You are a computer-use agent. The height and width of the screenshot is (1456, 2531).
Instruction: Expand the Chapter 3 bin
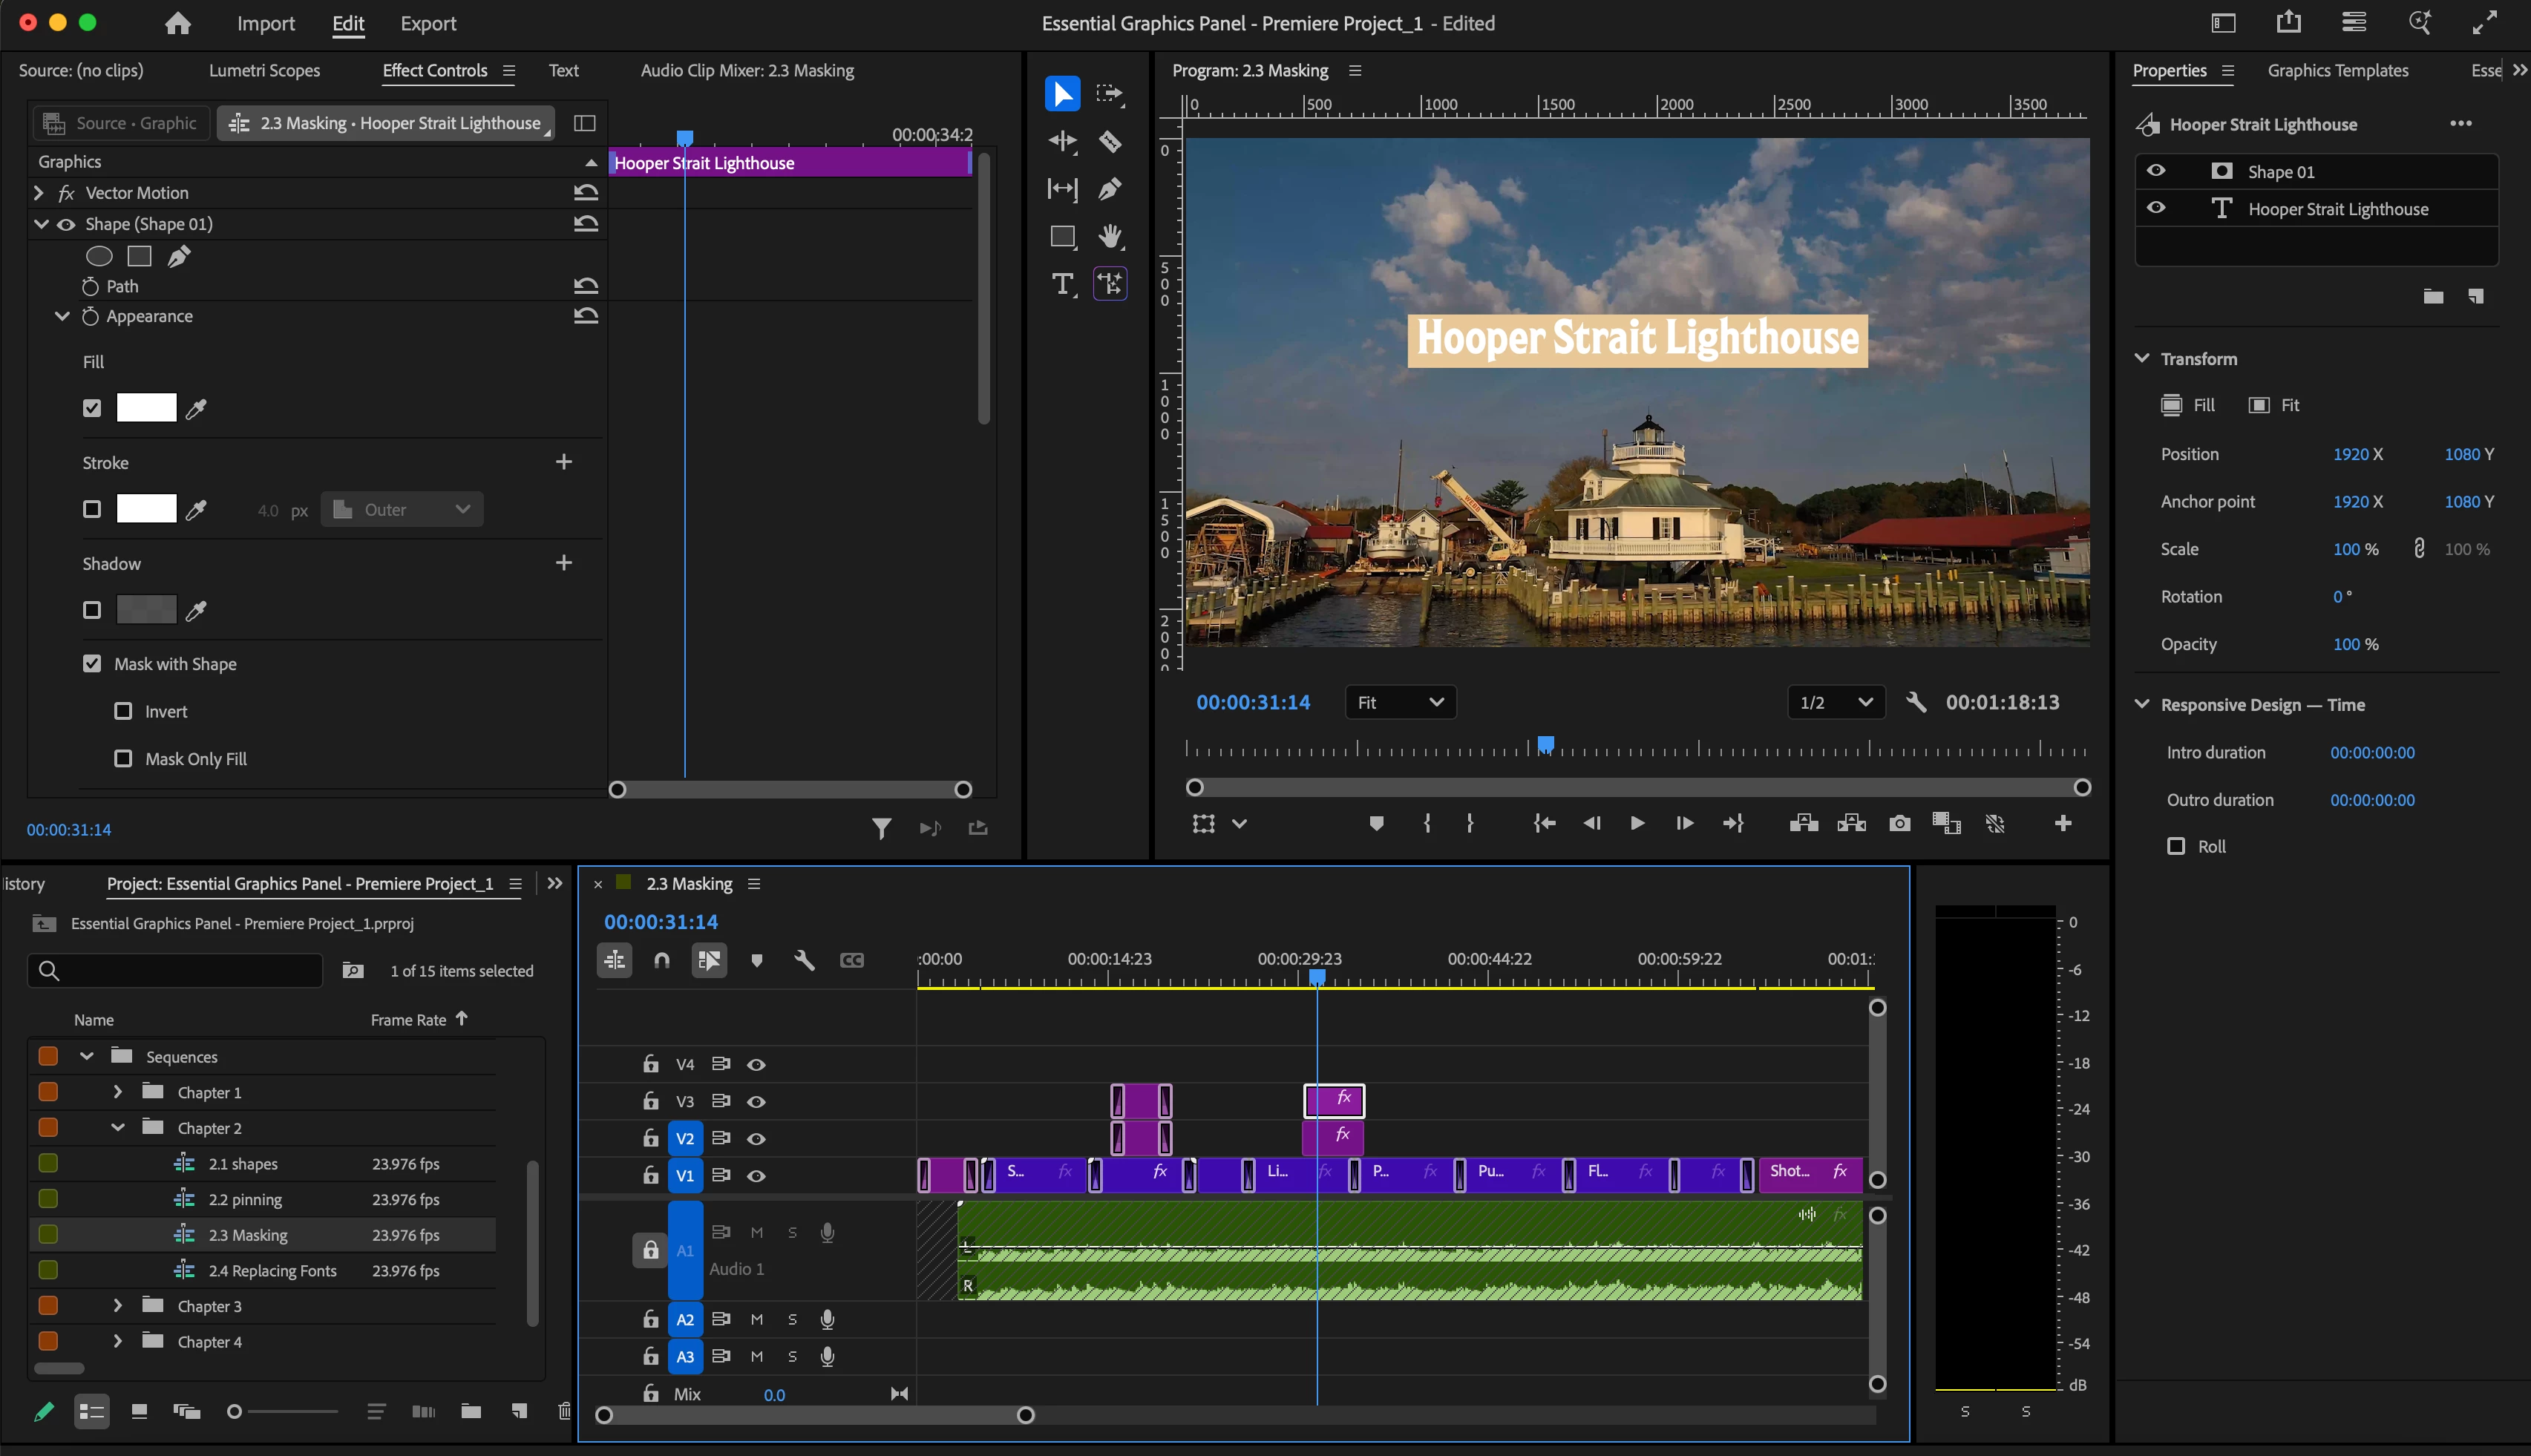pyautogui.click(x=117, y=1306)
